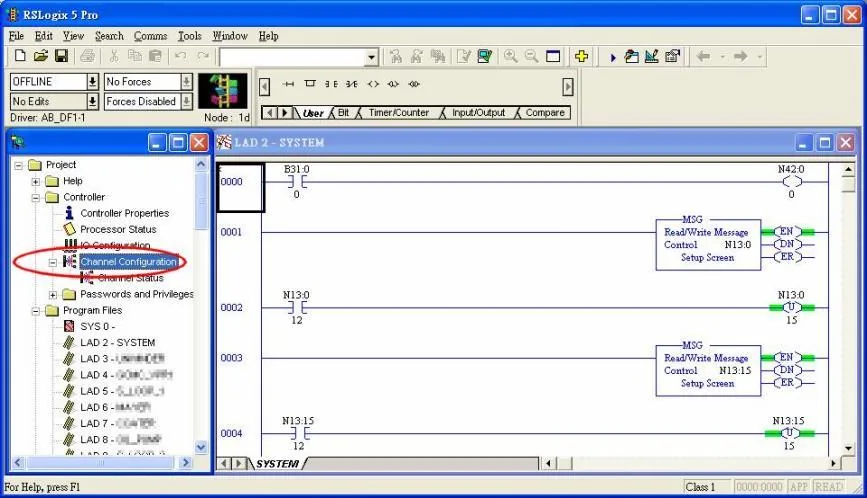867x498 pixels.
Task: Switch to the User instruction tab
Action: coord(313,113)
